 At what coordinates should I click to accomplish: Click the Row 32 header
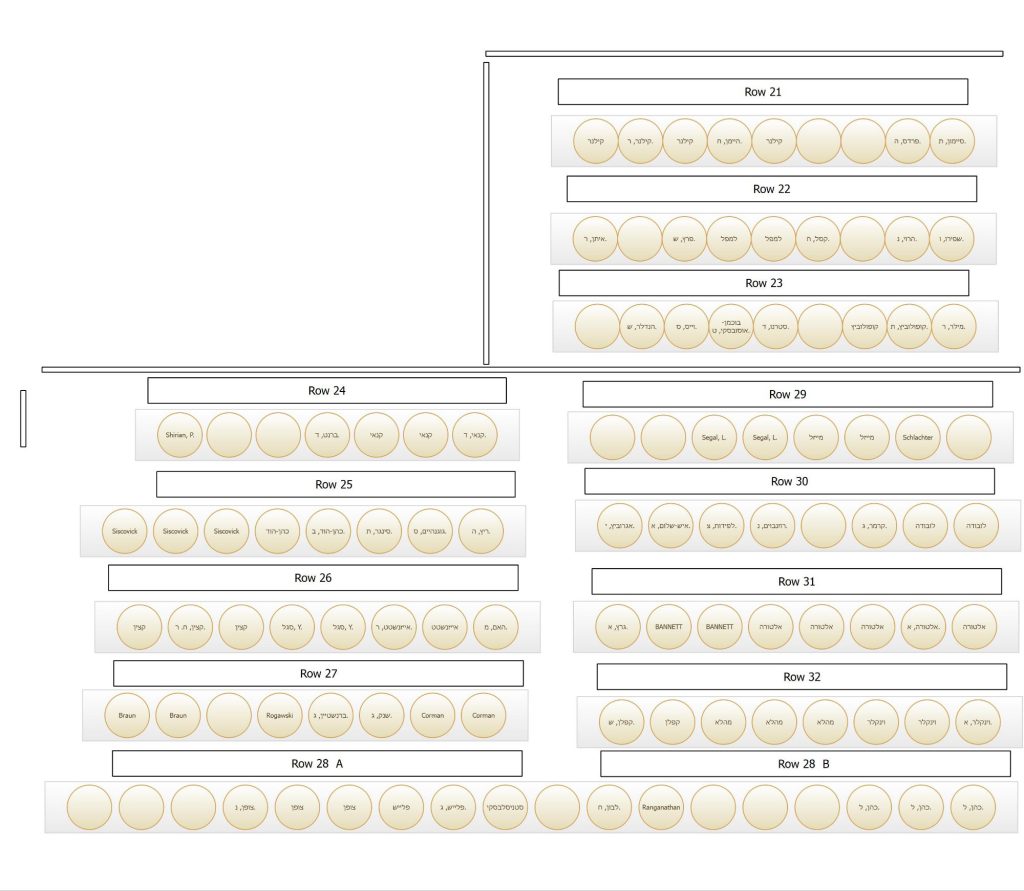pos(801,677)
